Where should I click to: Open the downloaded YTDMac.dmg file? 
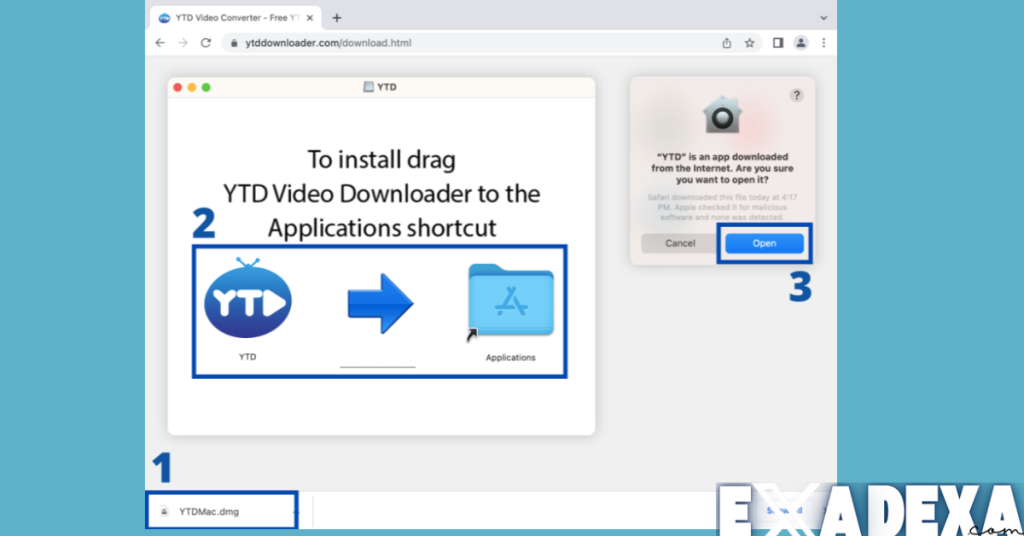click(x=221, y=511)
